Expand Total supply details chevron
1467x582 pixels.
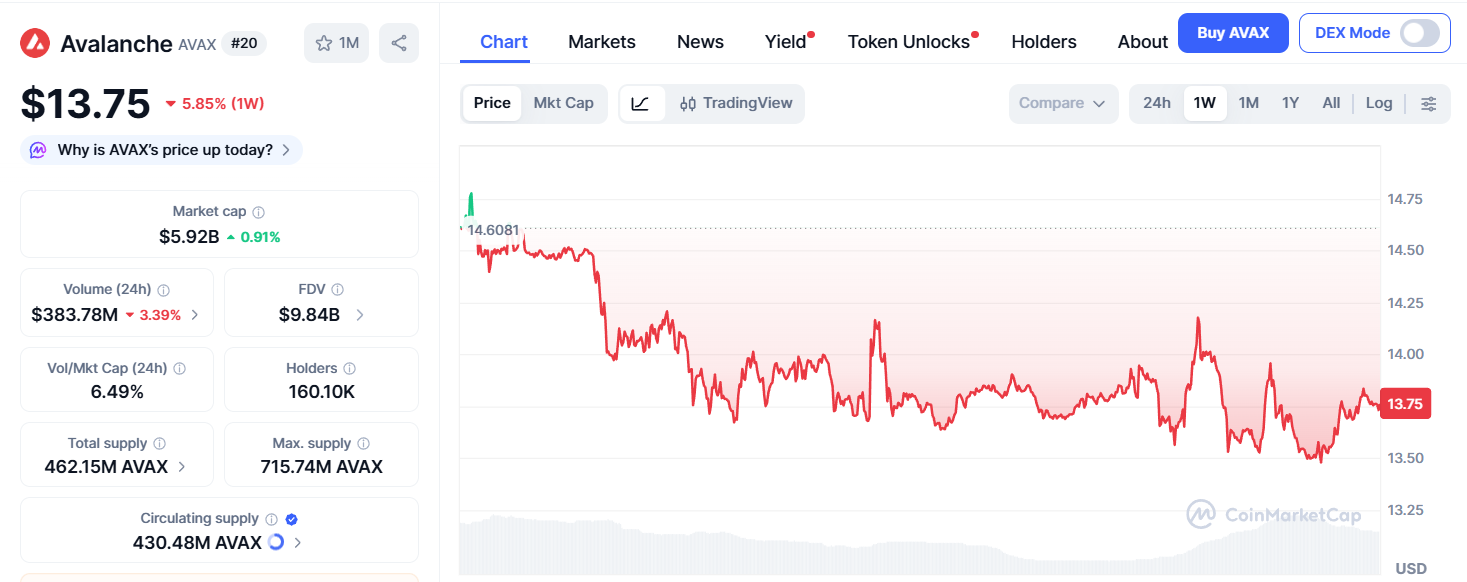[x=181, y=466]
